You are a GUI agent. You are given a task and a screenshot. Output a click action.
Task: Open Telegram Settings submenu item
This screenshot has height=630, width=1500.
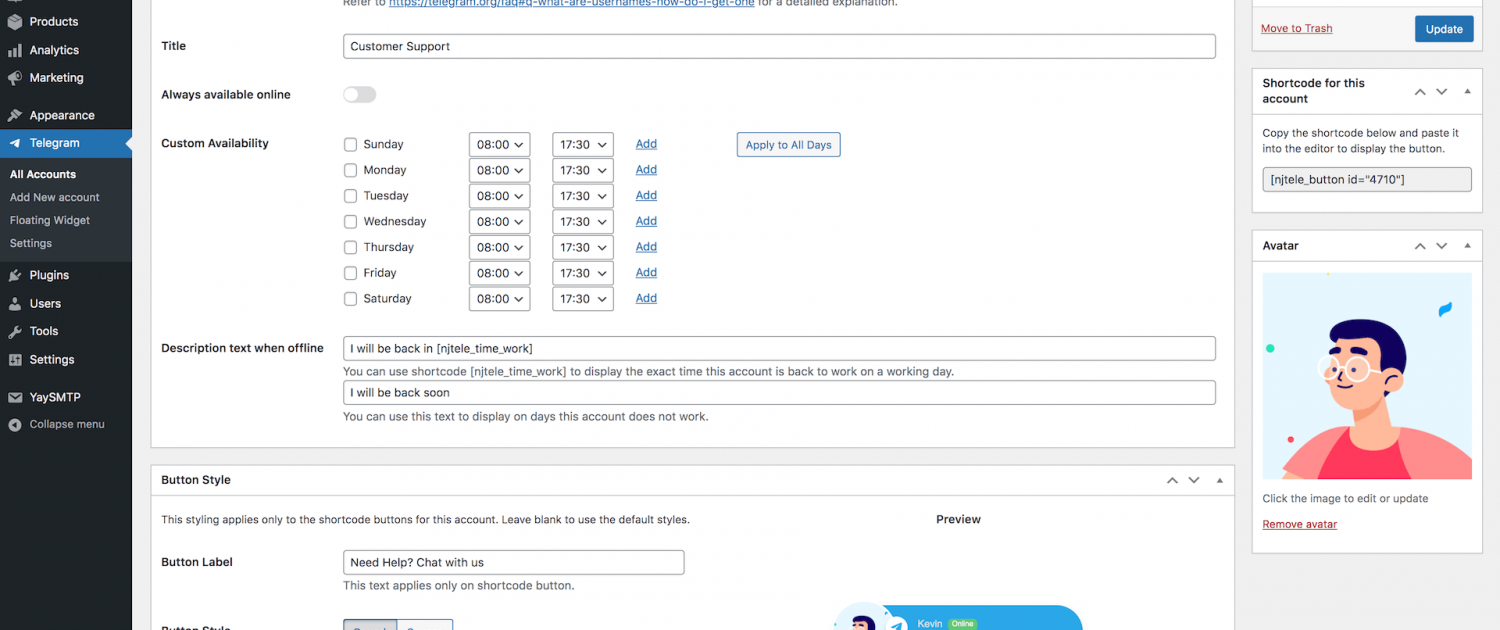[x=31, y=243]
